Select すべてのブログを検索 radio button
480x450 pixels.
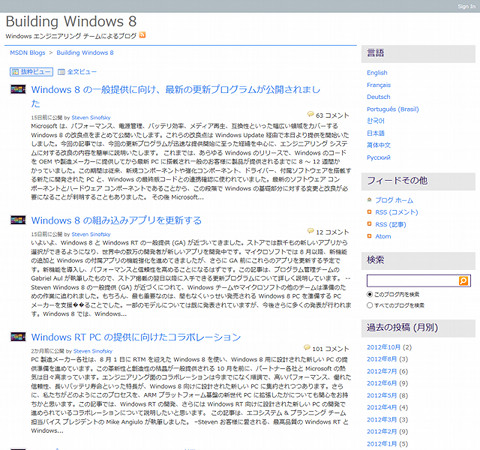coord(369,305)
